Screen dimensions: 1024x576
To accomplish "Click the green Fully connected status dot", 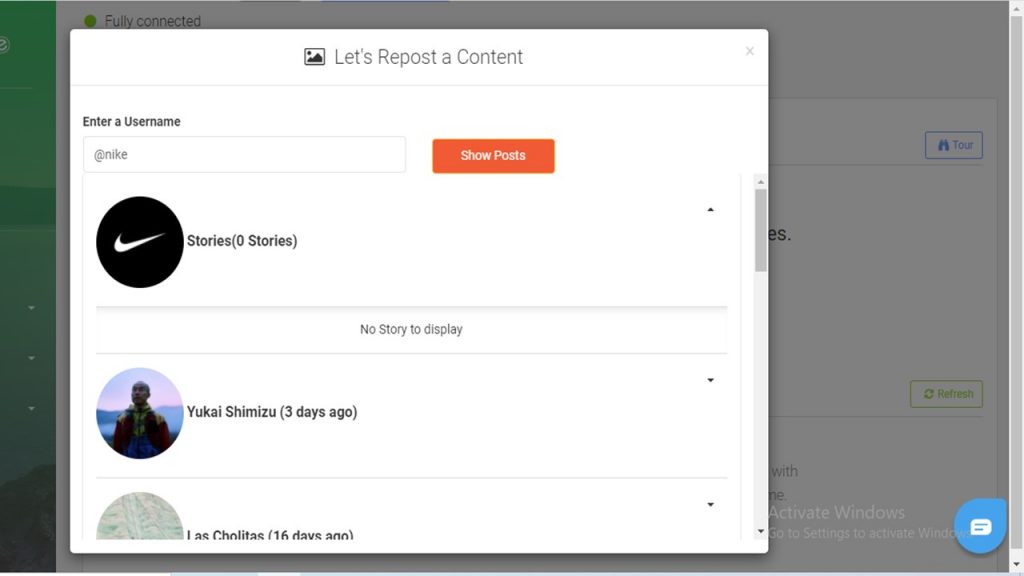I will (x=90, y=21).
